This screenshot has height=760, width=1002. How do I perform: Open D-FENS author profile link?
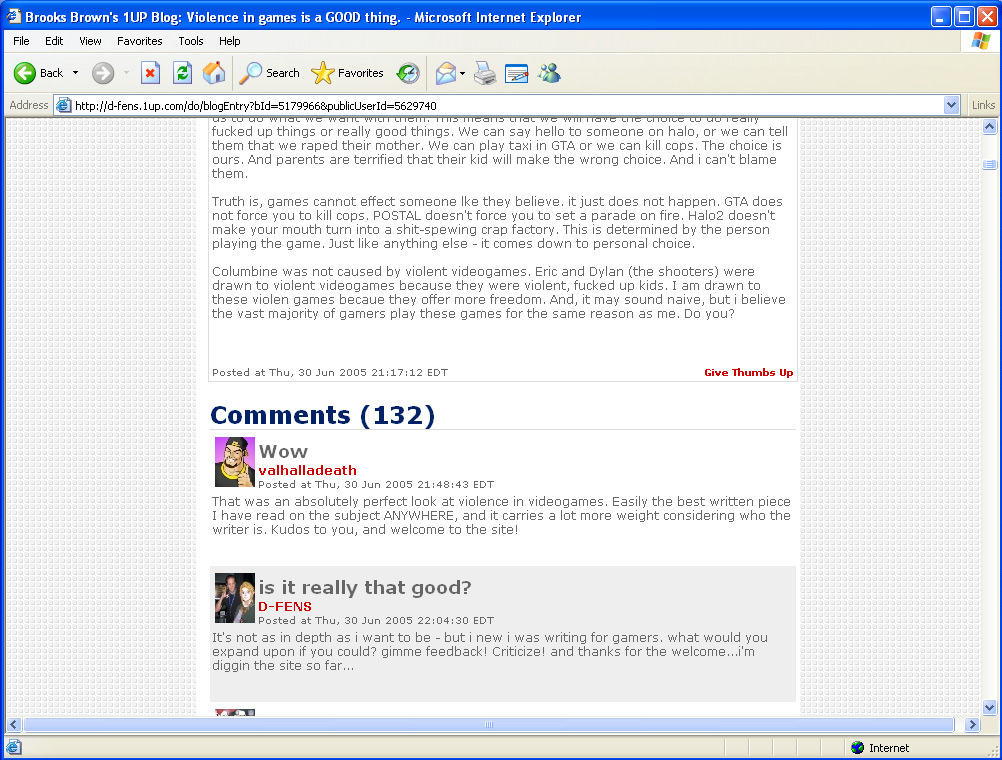[285, 606]
